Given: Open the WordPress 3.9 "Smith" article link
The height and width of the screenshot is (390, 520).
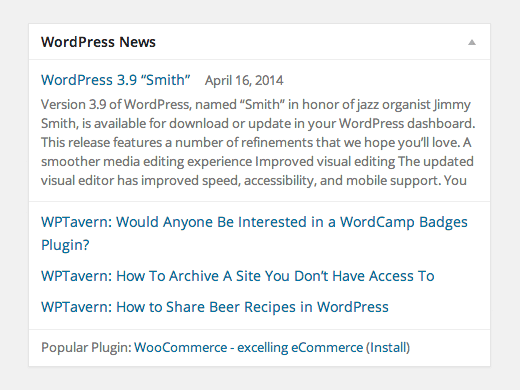Looking at the screenshot, I should 115,80.
